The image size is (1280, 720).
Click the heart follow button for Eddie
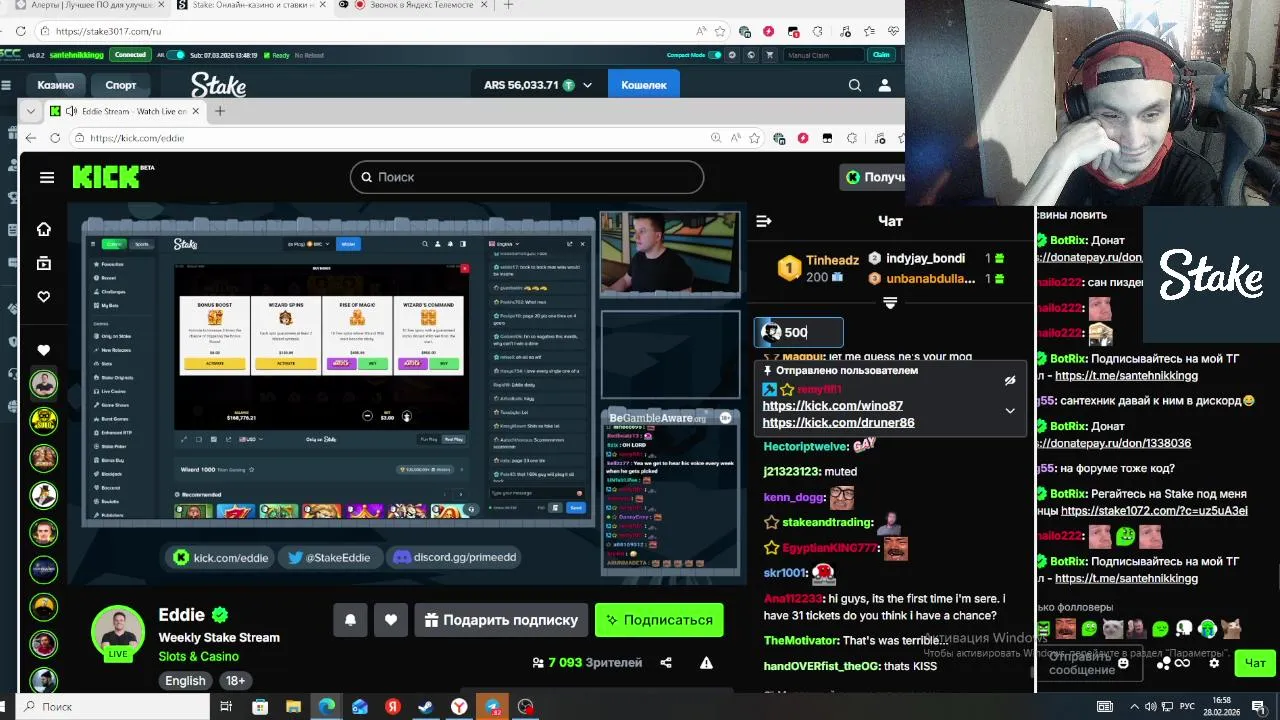[391, 620]
